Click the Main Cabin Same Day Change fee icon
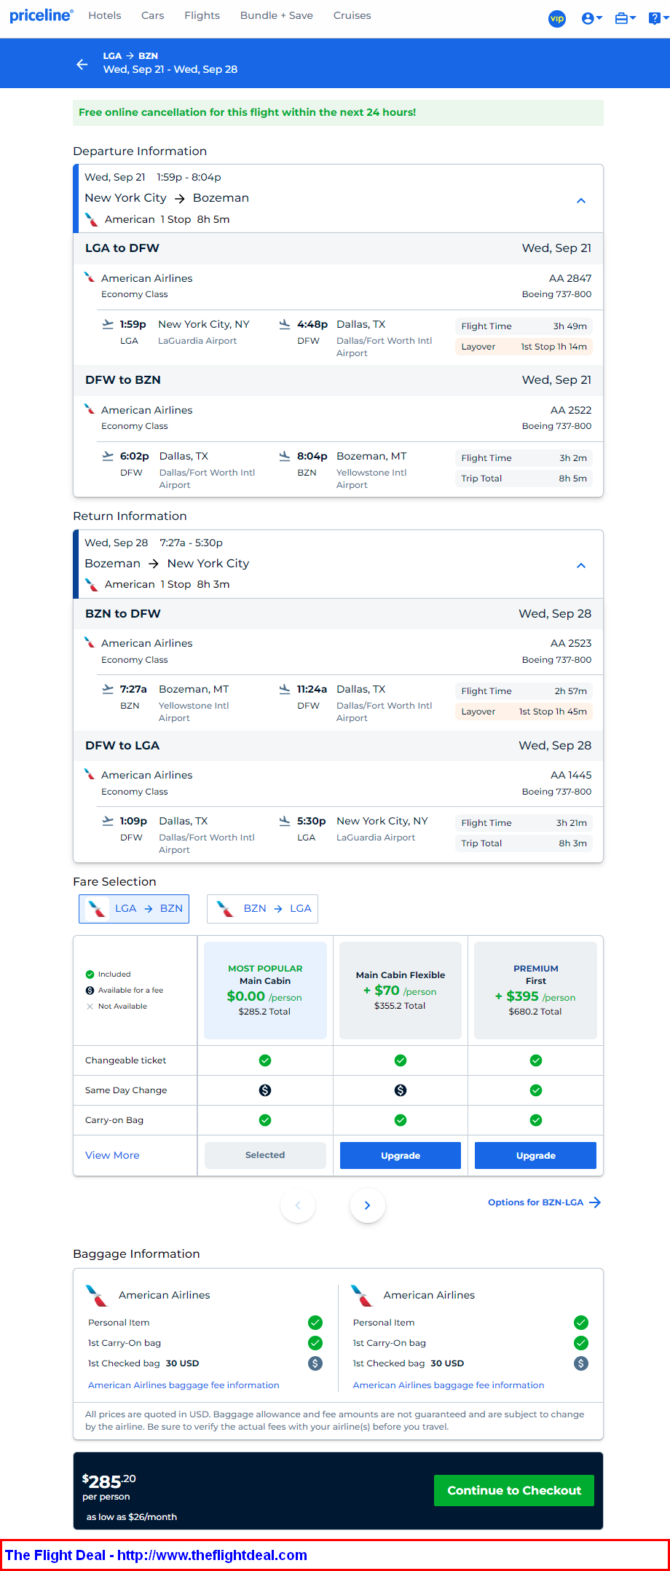This screenshot has height=1571, width=670. tap(265, 1090)
